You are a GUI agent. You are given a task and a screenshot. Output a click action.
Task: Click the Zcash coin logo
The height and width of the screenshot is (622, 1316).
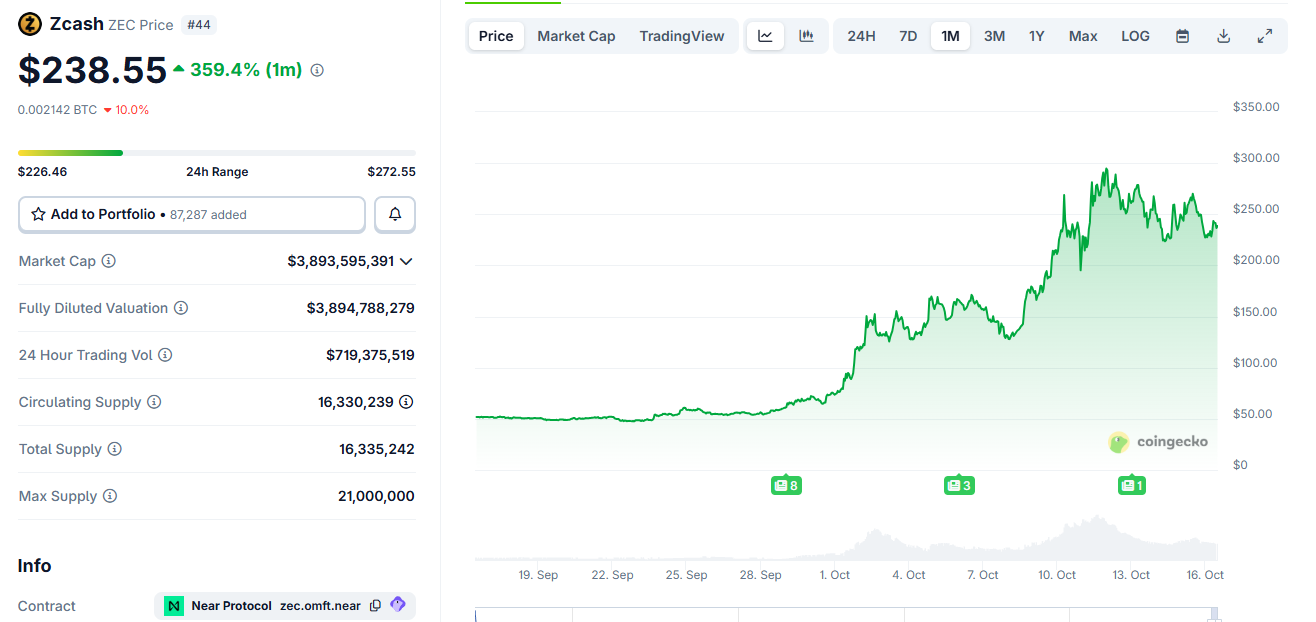click(x=28, y=23)
